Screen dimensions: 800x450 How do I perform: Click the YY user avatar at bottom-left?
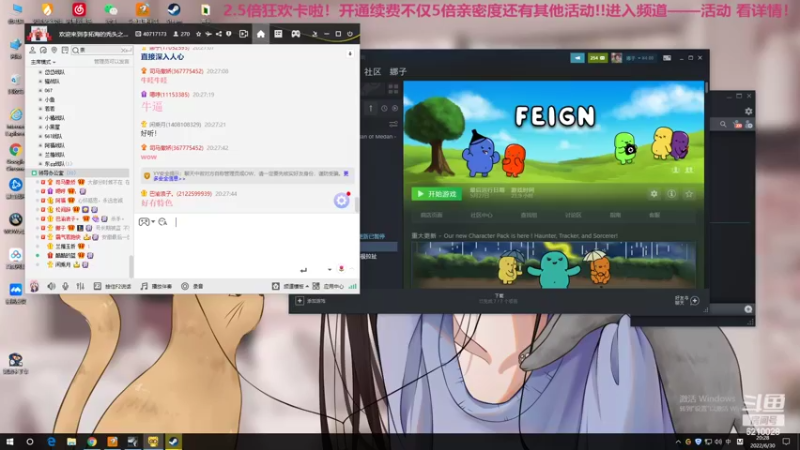coord(34,286)
